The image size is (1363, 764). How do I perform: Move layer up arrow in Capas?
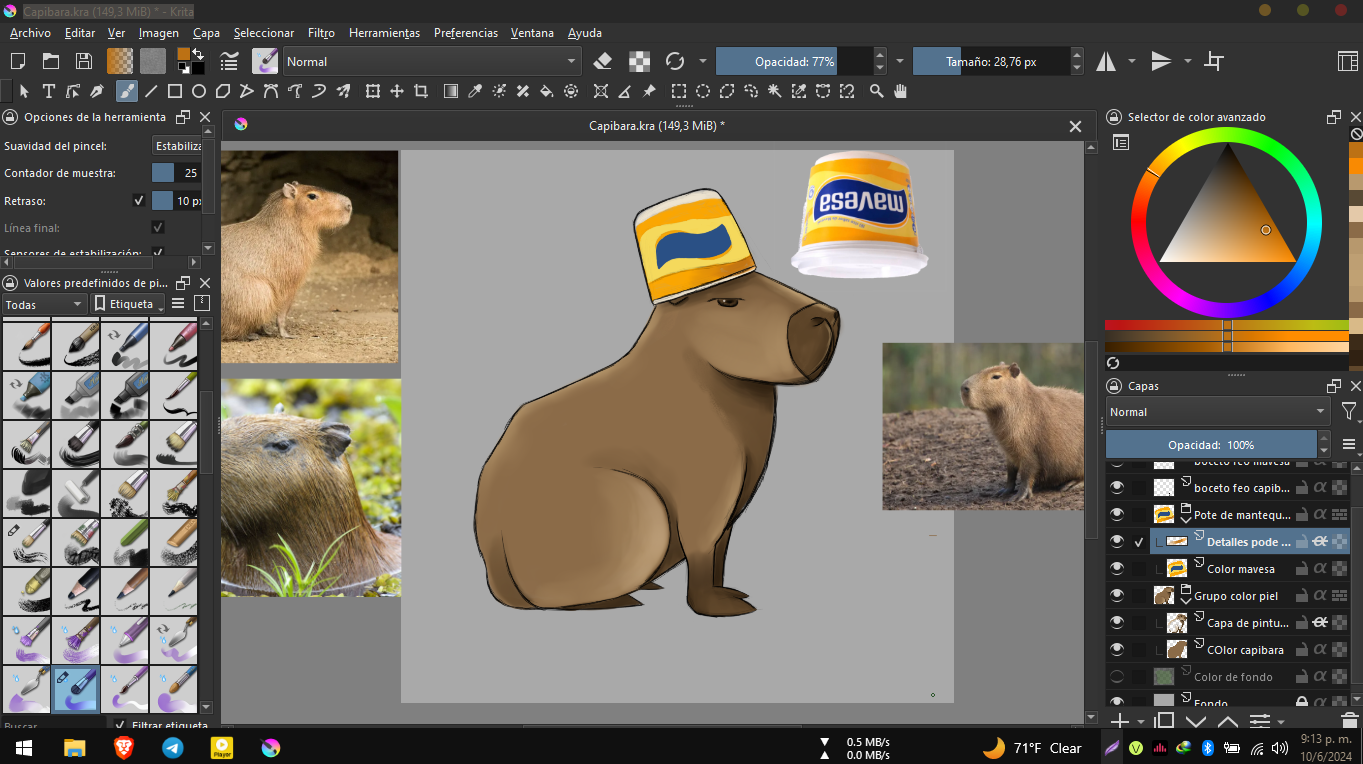tap(1228, 720)
